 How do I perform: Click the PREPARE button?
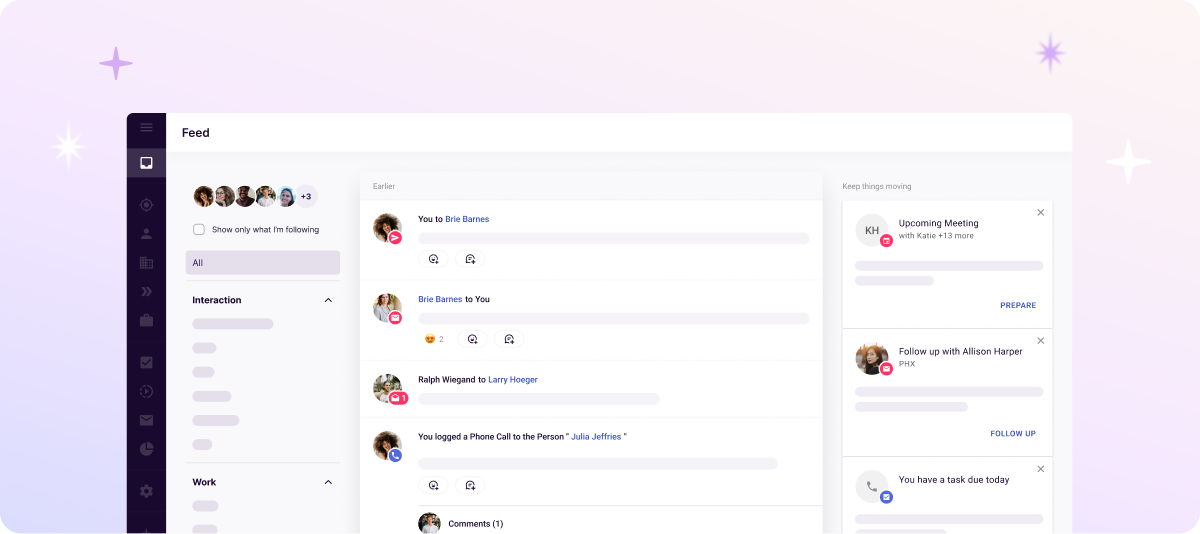1018,305
